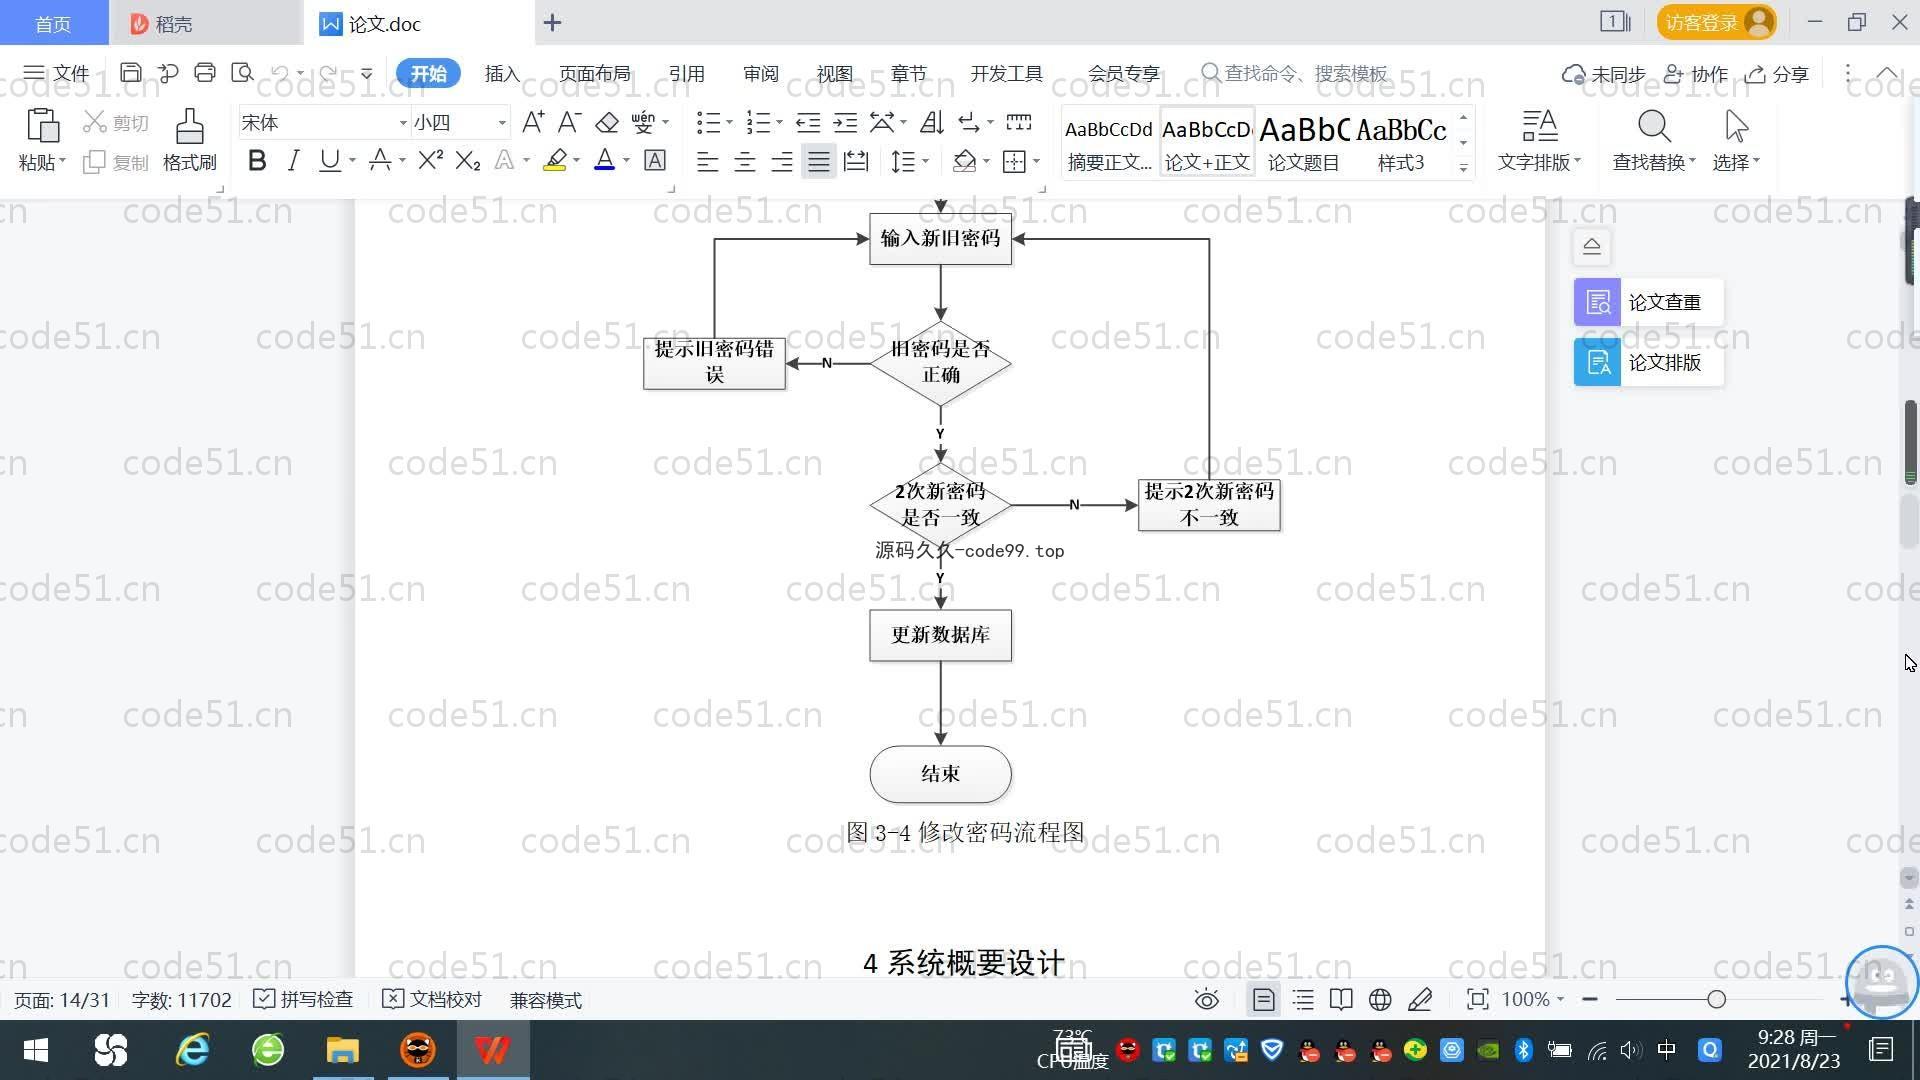Click the Save document icon

tap(130, 72)
